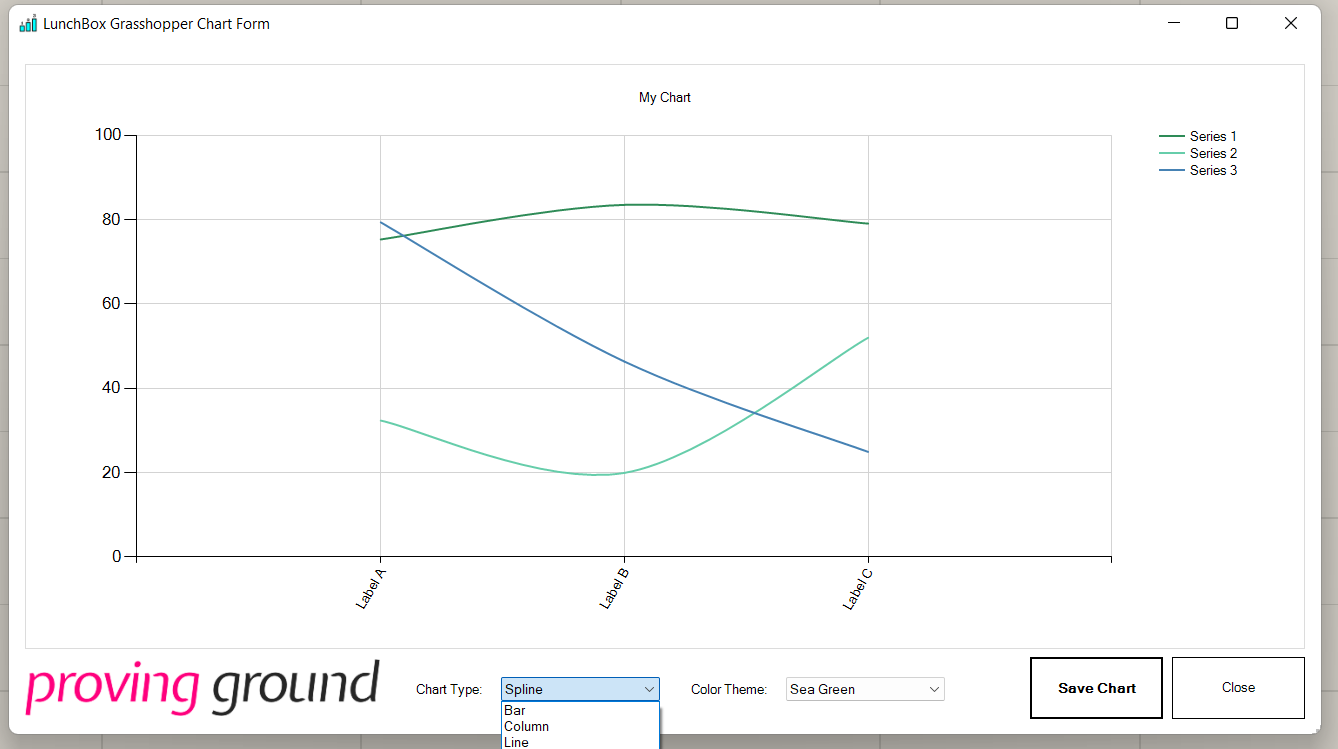Click the LunchBox chart icon in title bar
The height and width of the screenshot is (749, 1338).
(26, 22)
